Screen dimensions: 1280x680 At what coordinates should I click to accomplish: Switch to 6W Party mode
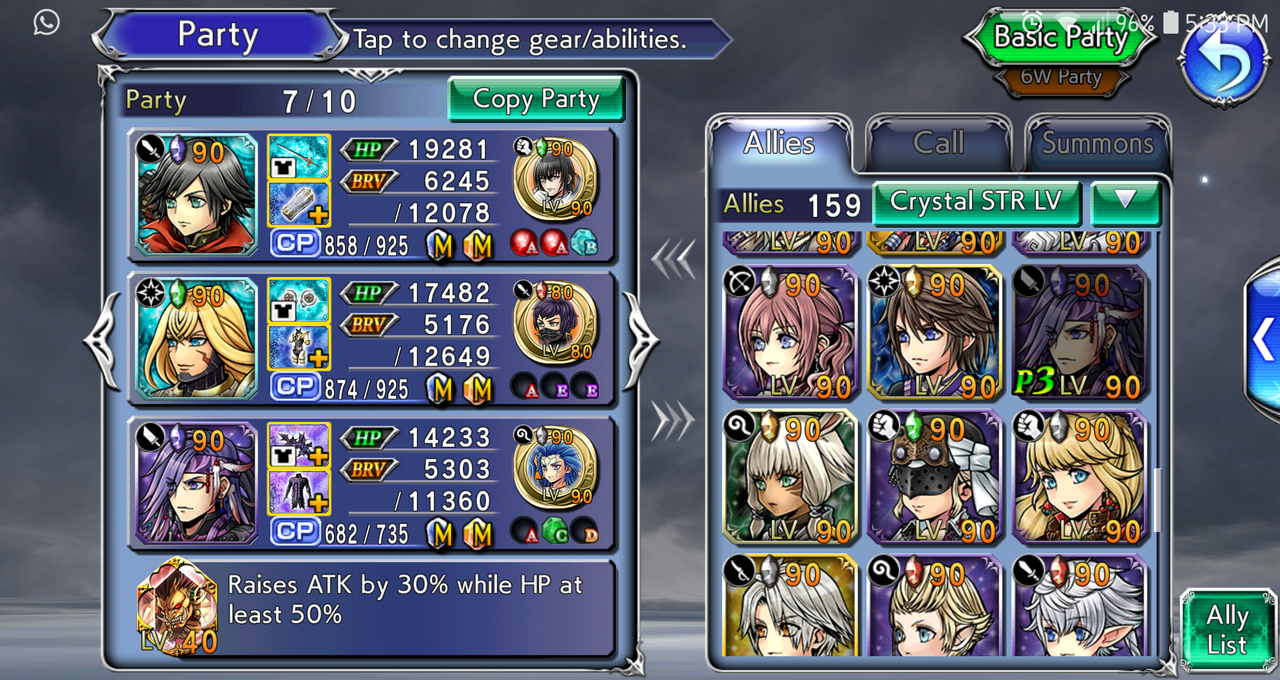coord(1060,78)
